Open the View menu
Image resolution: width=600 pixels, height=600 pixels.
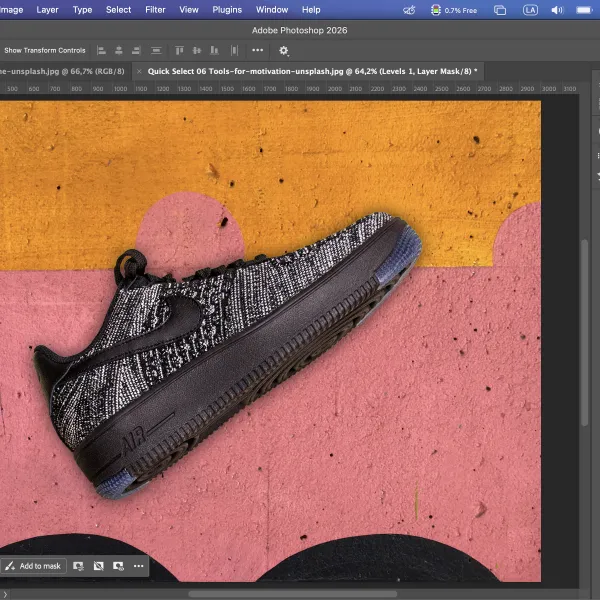[189, 10]
